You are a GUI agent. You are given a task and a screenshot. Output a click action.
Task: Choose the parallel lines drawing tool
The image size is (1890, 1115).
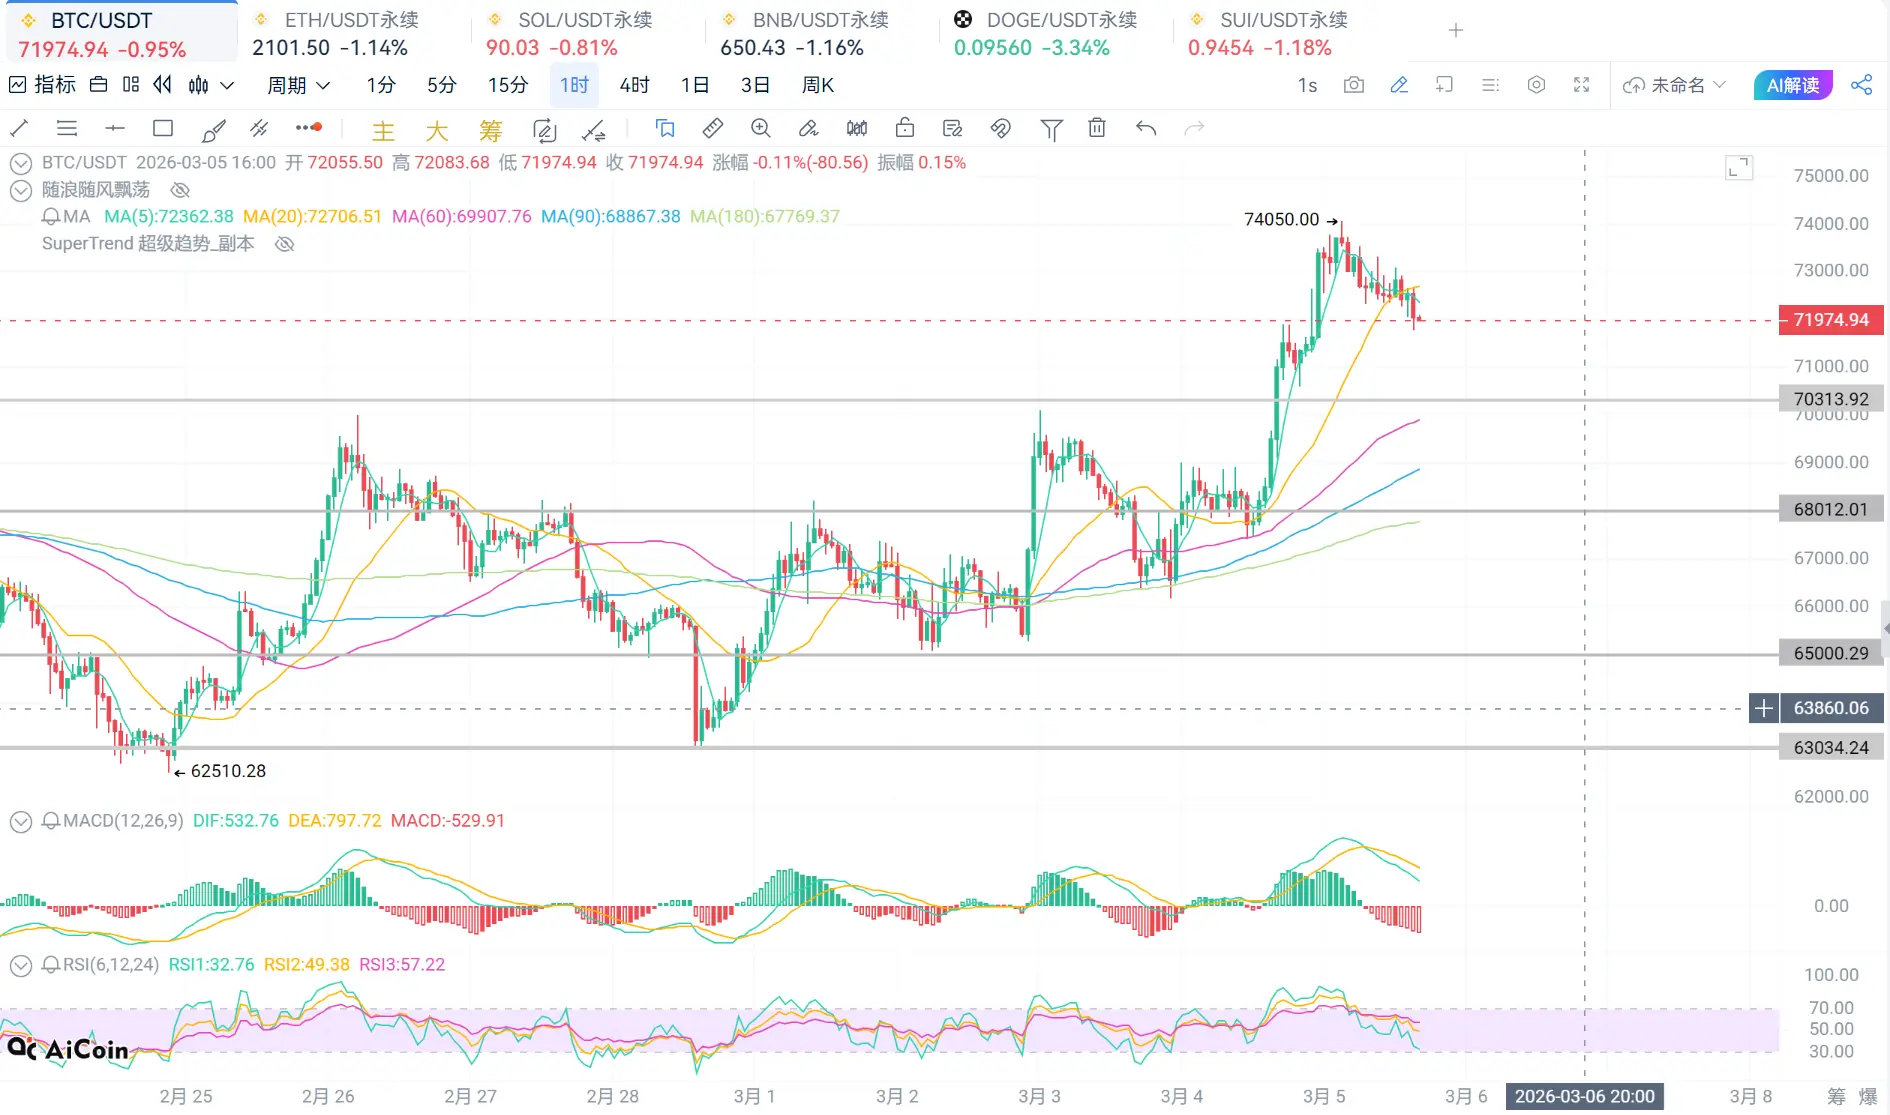[67, 128]
